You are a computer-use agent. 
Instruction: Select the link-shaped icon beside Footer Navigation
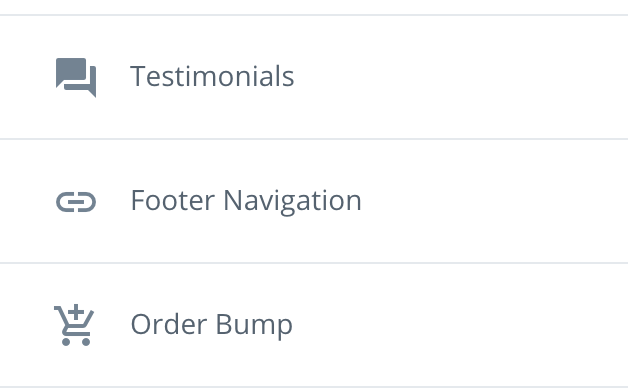click(x=76, y=201)
